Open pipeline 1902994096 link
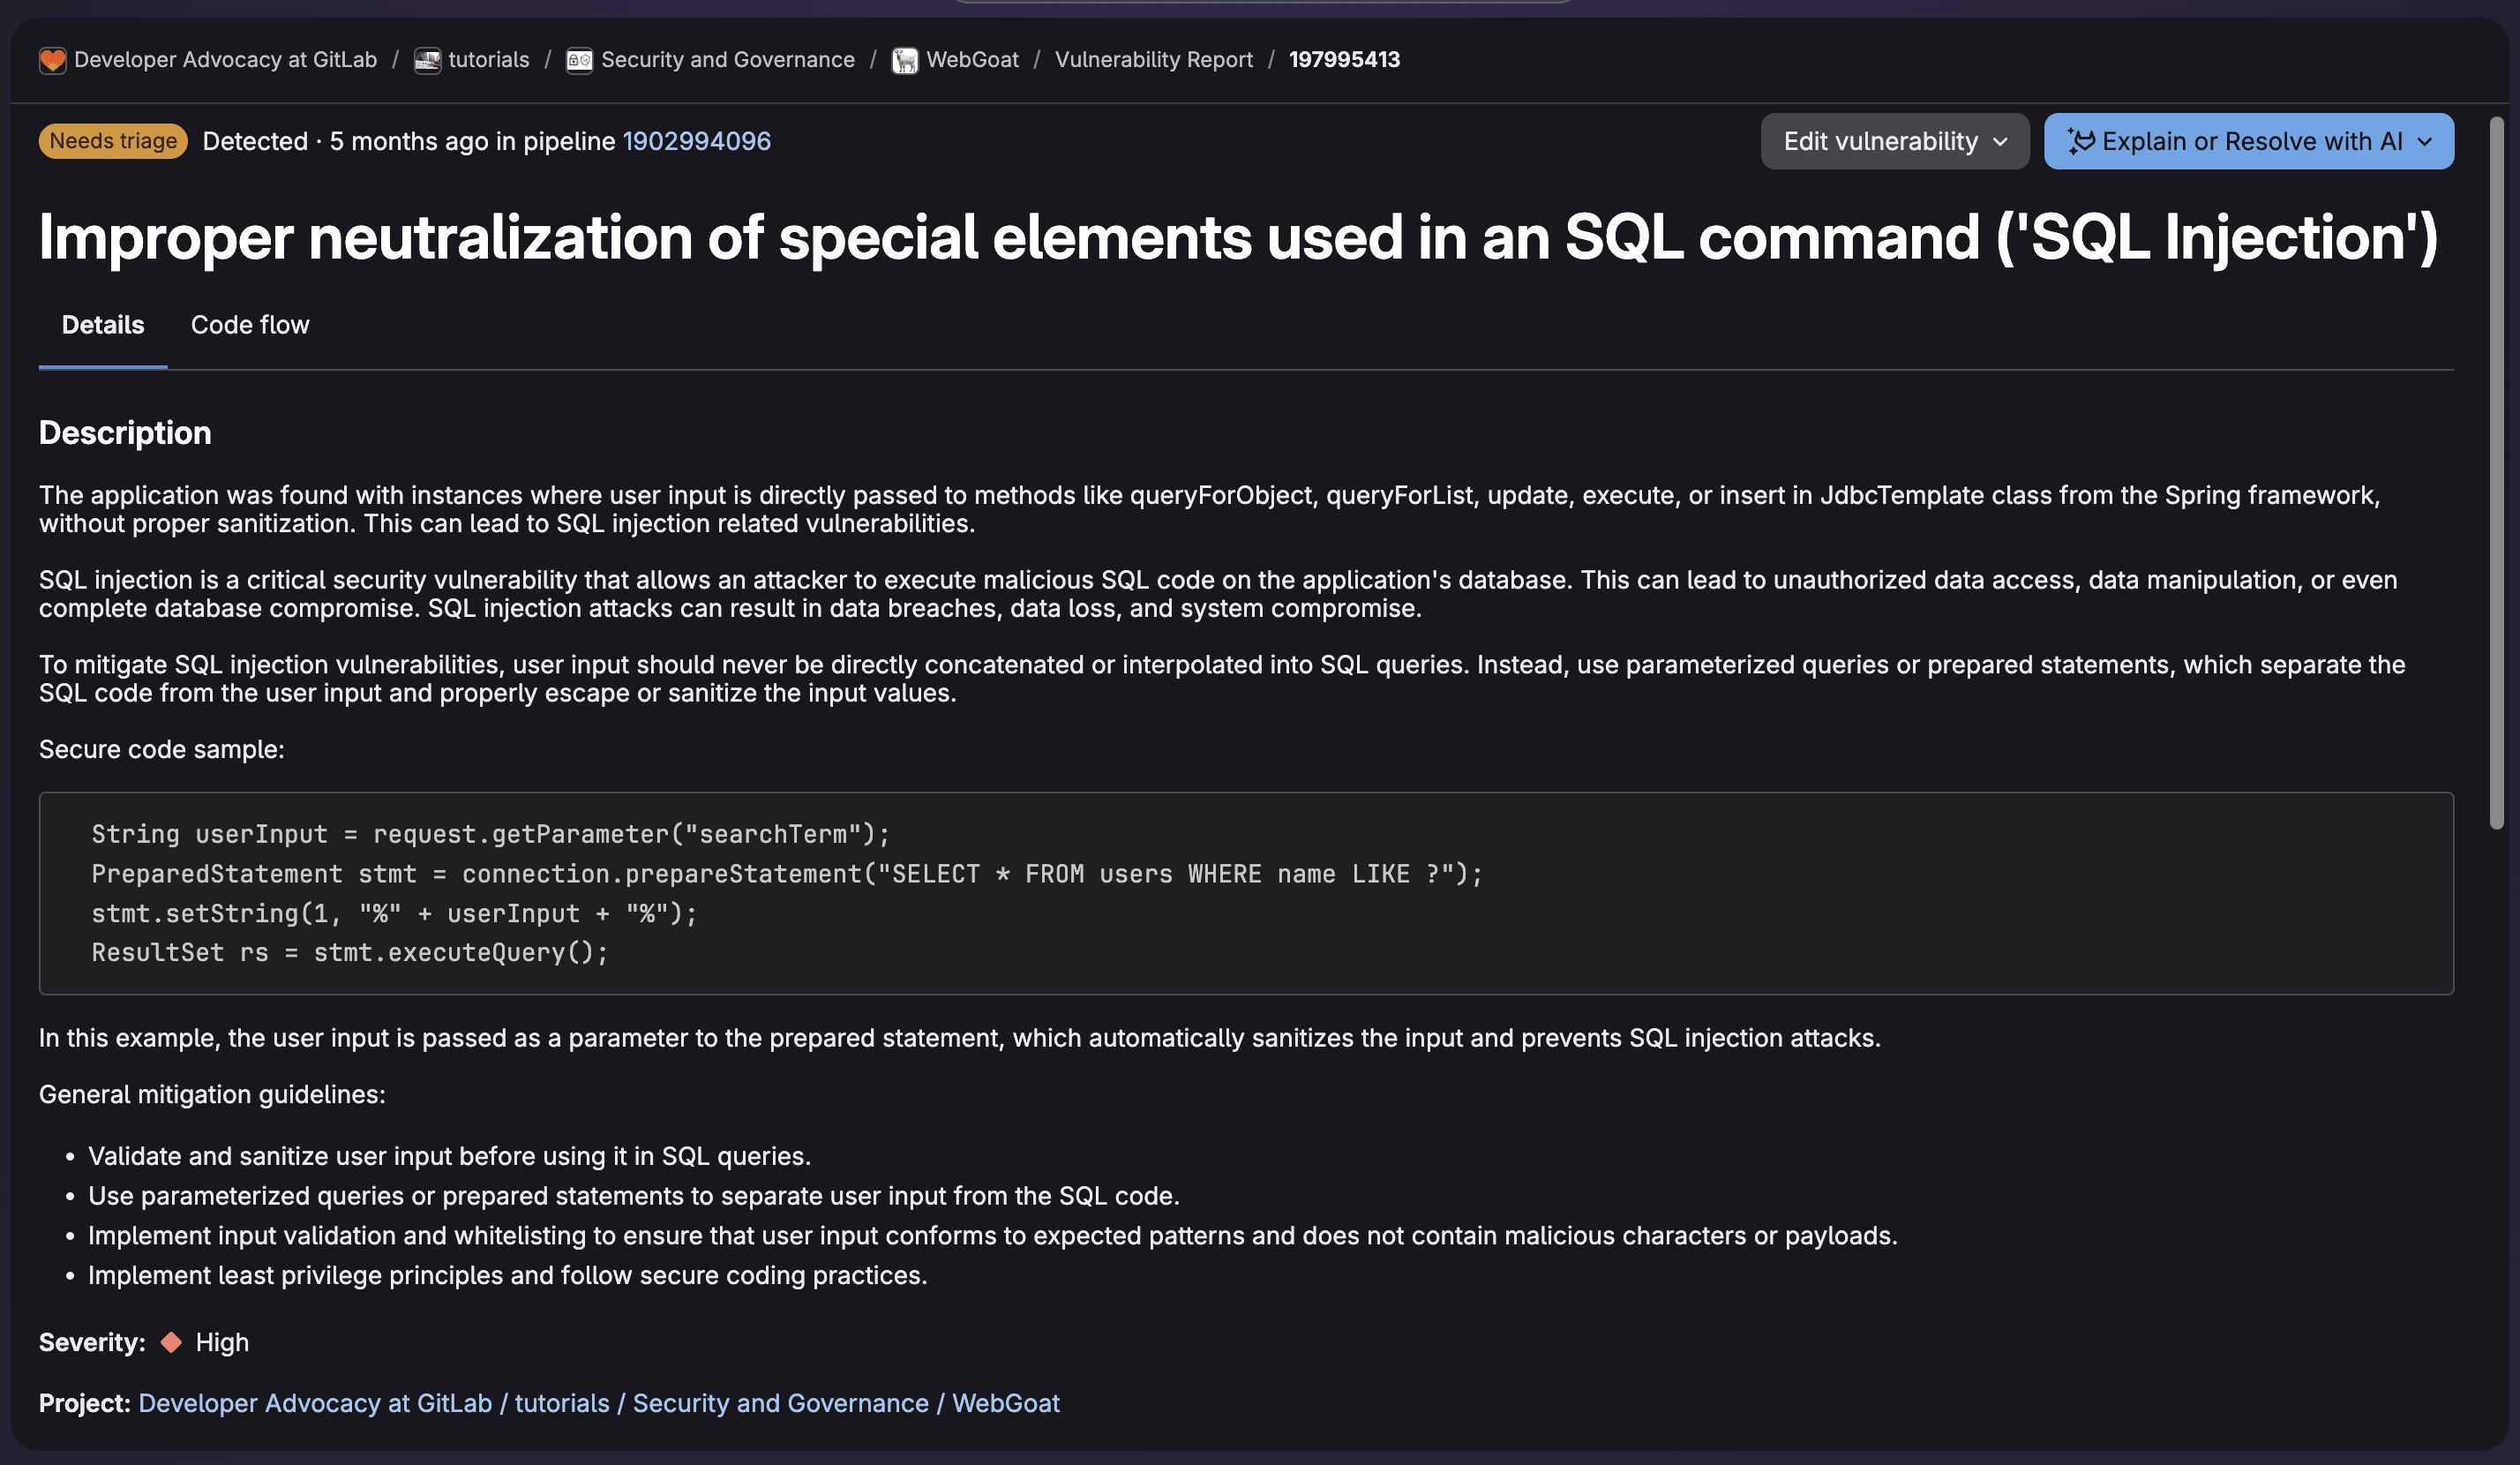 [696, 141]
